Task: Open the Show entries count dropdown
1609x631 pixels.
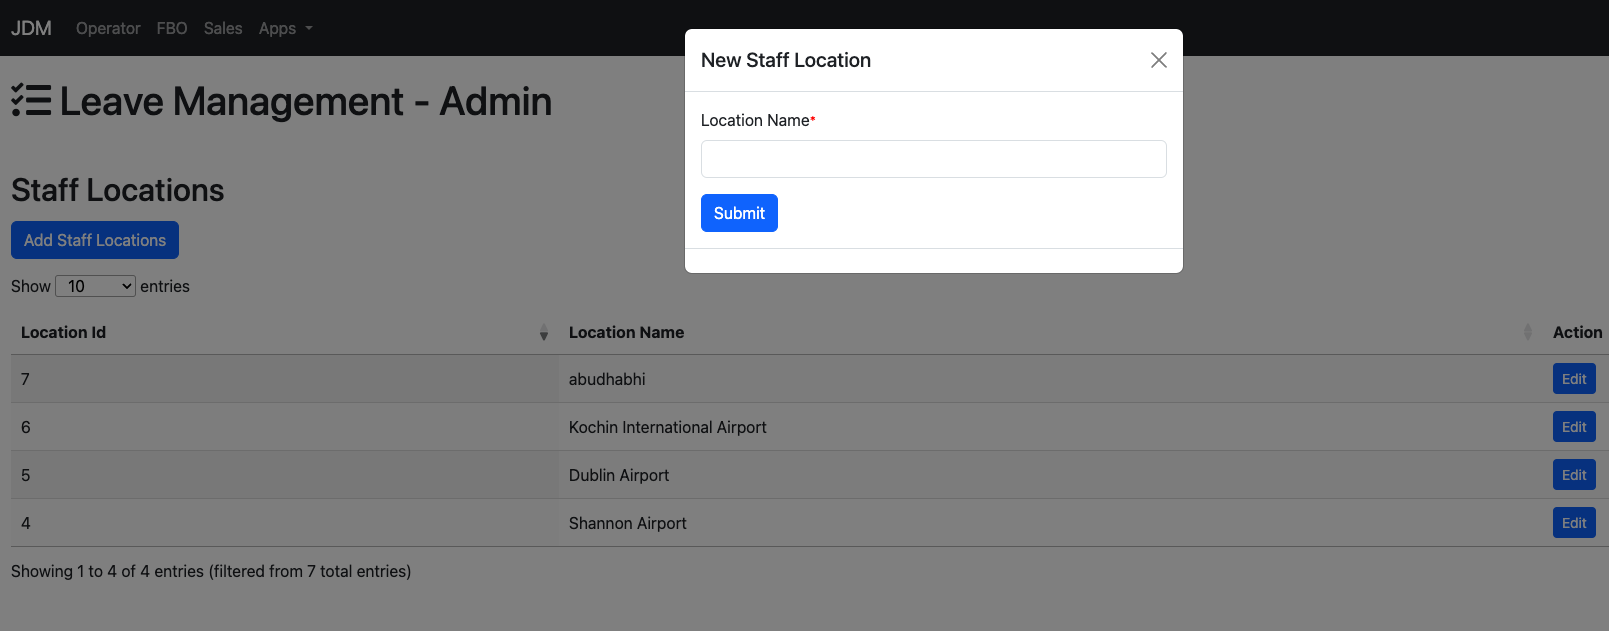Action: pos(95,286)
